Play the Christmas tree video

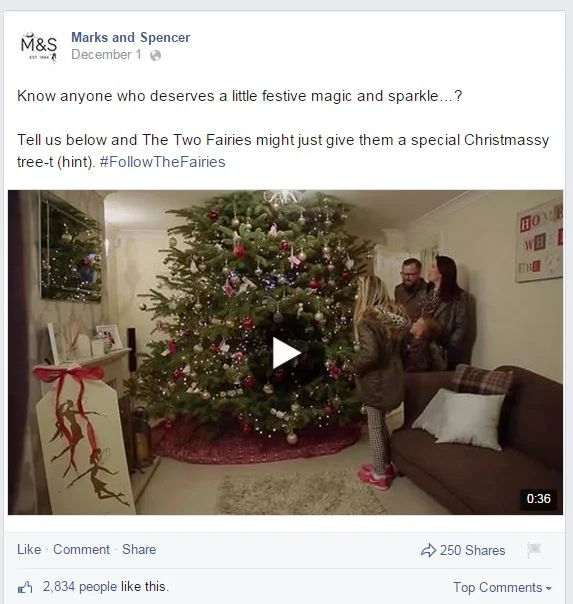(x=286, y=353)
